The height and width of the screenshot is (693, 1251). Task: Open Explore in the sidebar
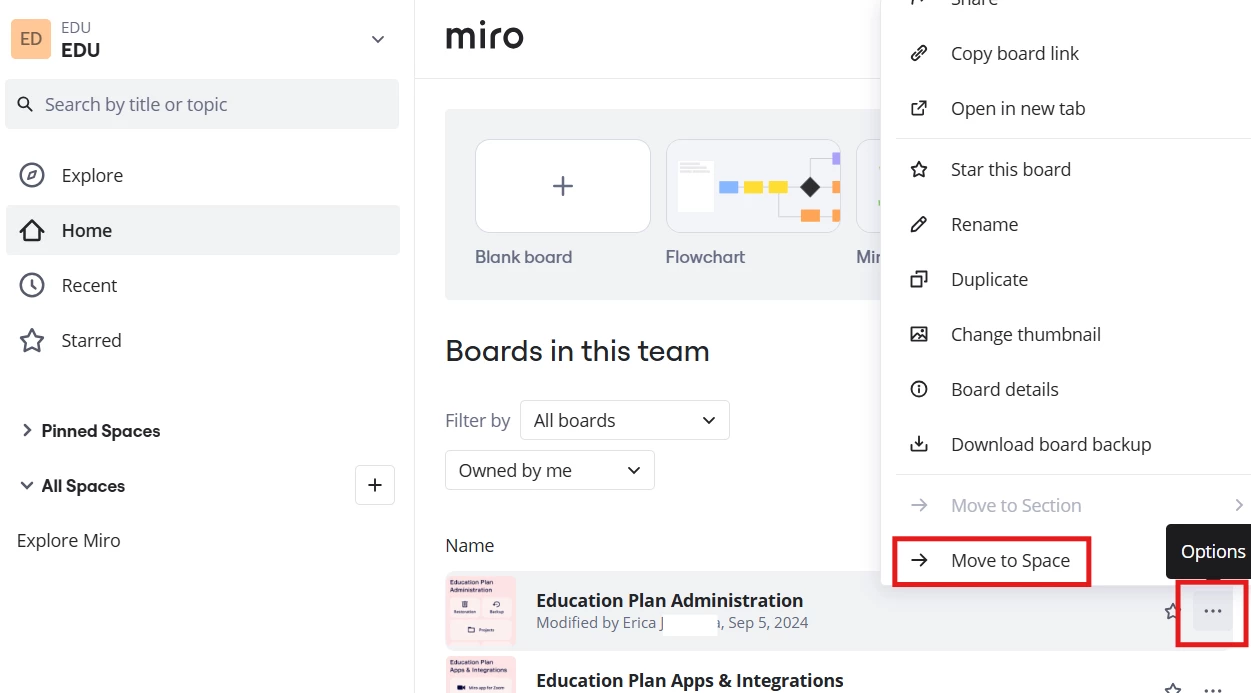coord(203,175)
